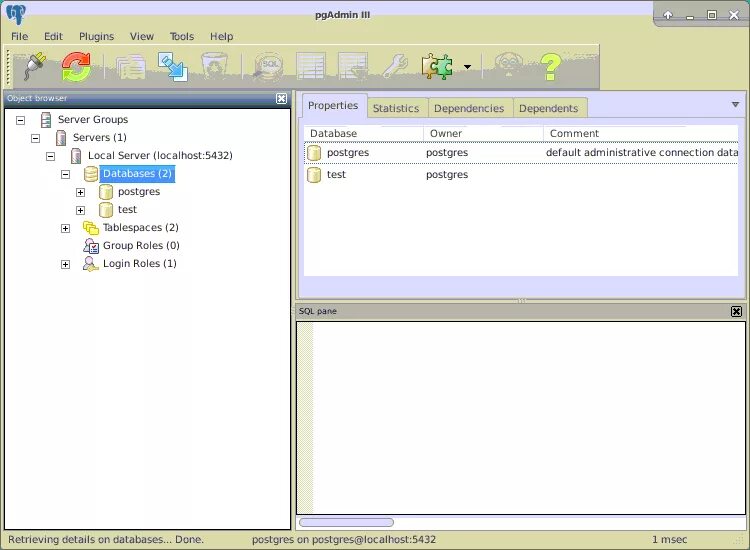Switch to the Dependencies tab
The height and width of the screenshot is (550, 750).
469,109
